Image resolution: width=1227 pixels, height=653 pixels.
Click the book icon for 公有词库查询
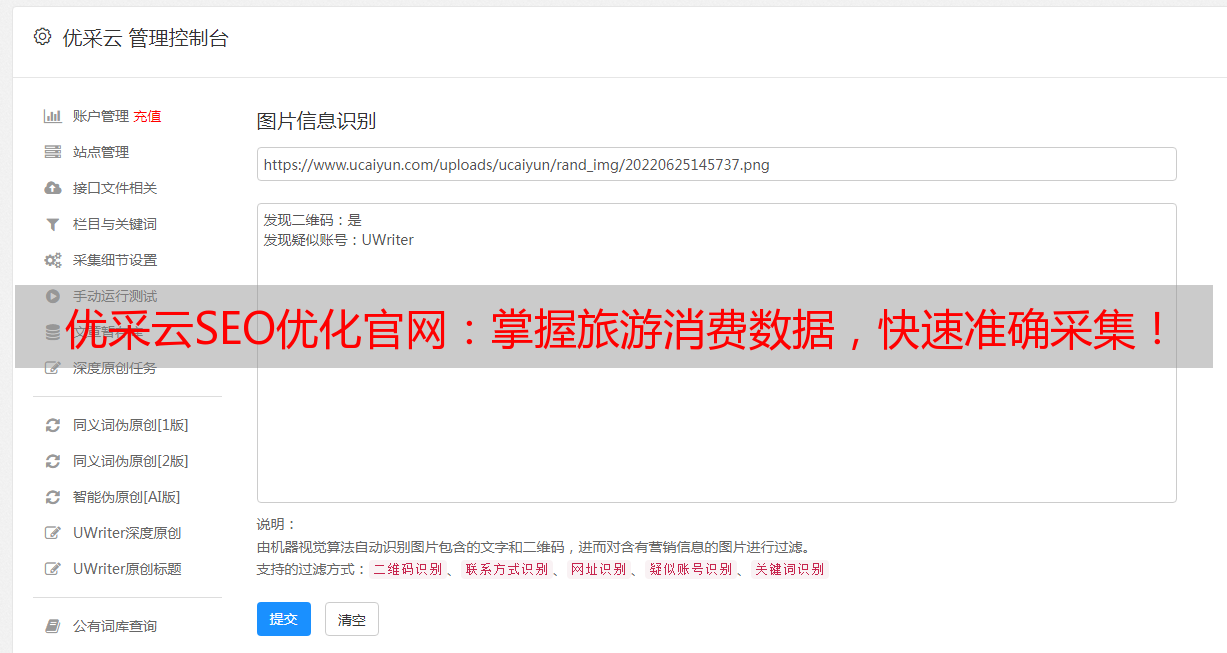pyautogui.click(x=53, y=626)
